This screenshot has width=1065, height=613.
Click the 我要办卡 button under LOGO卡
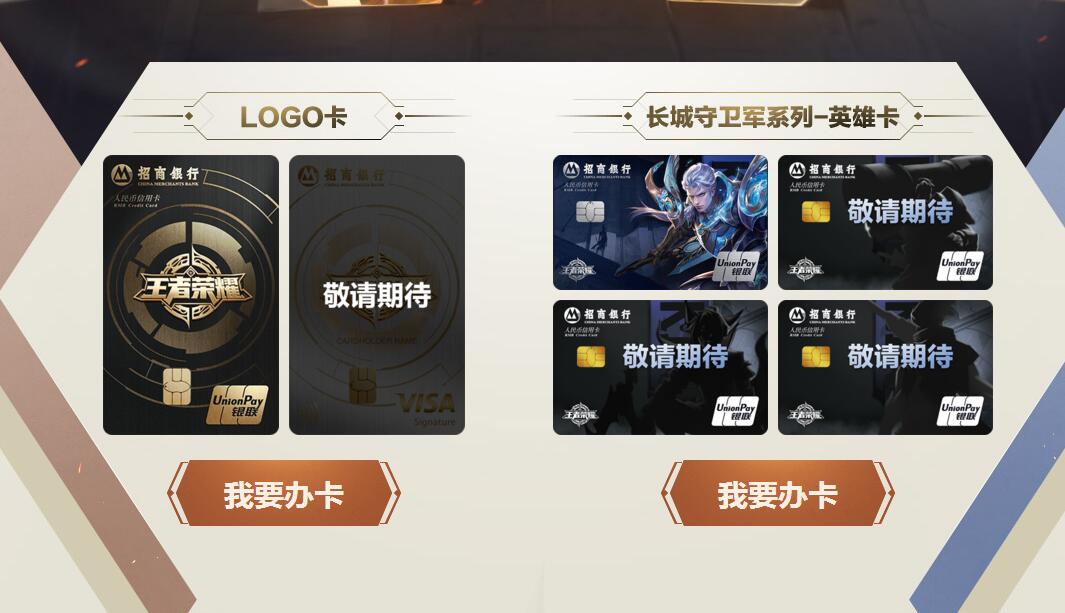pos(284,494)
